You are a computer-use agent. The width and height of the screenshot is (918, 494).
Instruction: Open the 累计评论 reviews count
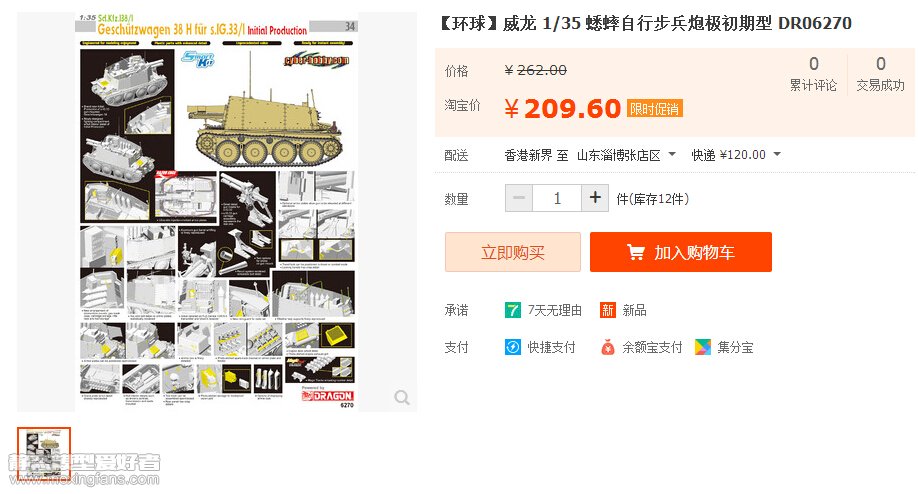(813, 73)
